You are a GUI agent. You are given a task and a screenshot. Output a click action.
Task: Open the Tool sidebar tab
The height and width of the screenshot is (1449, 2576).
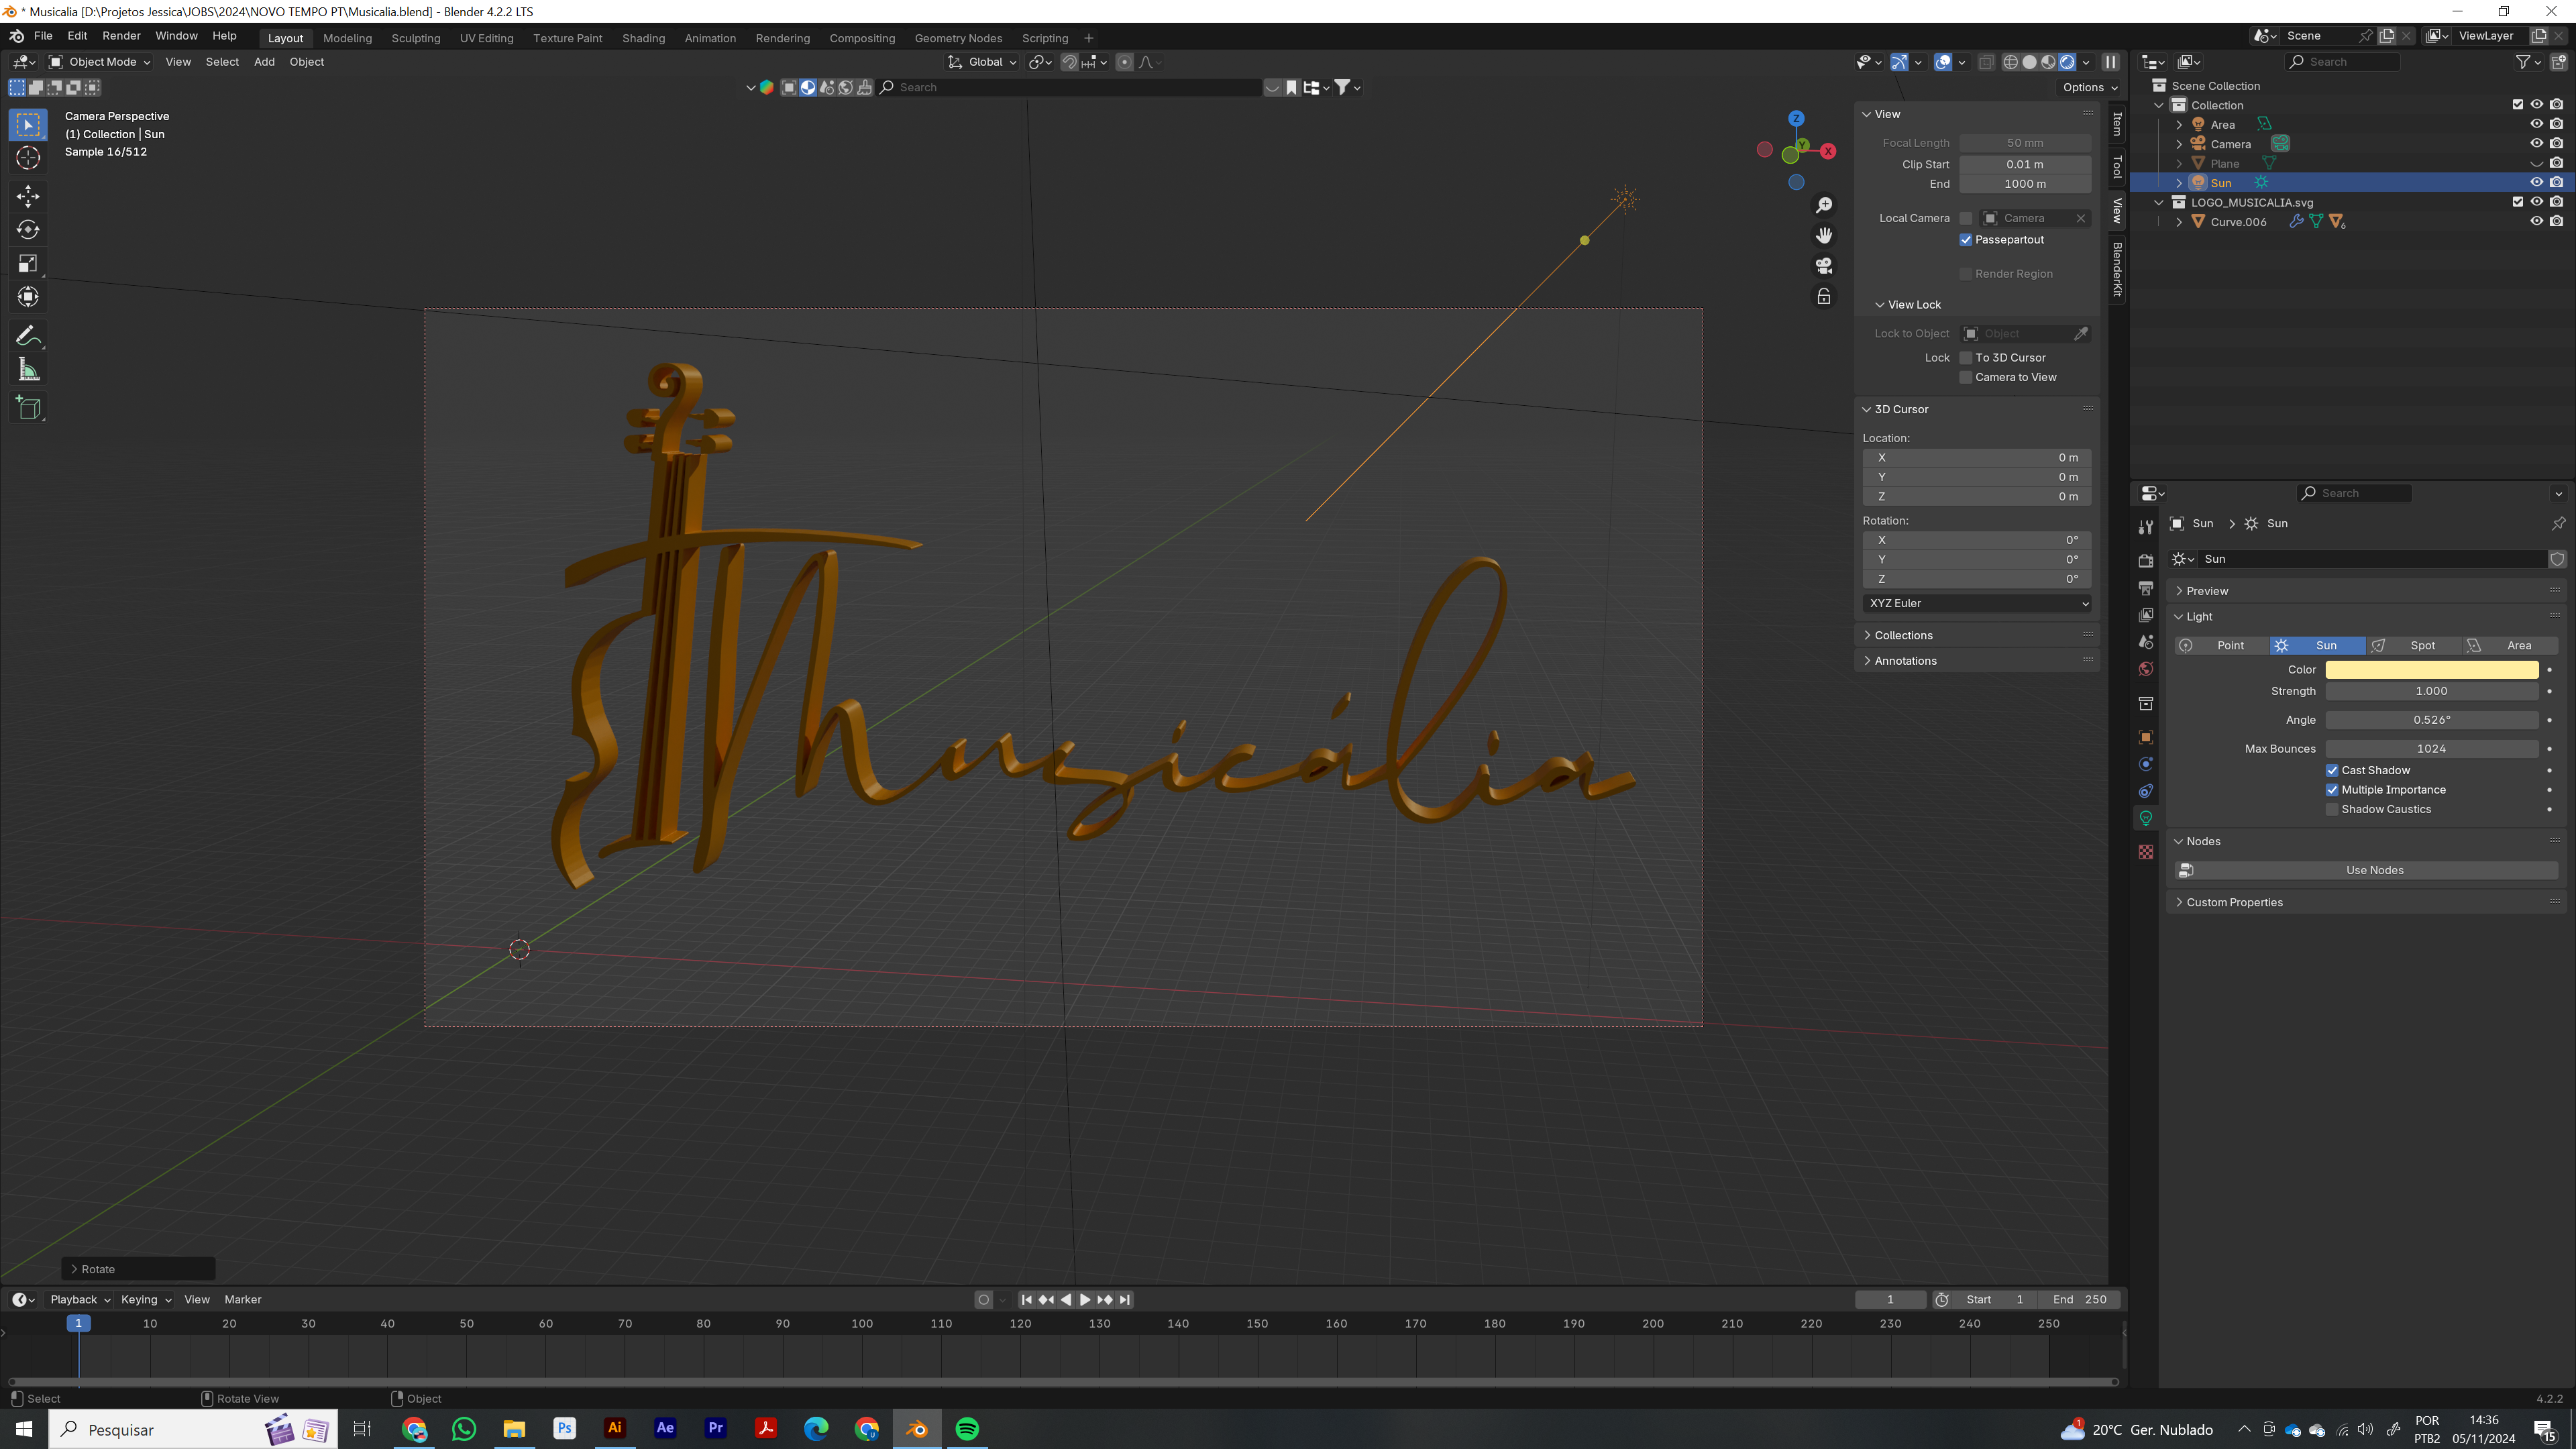2117,166
